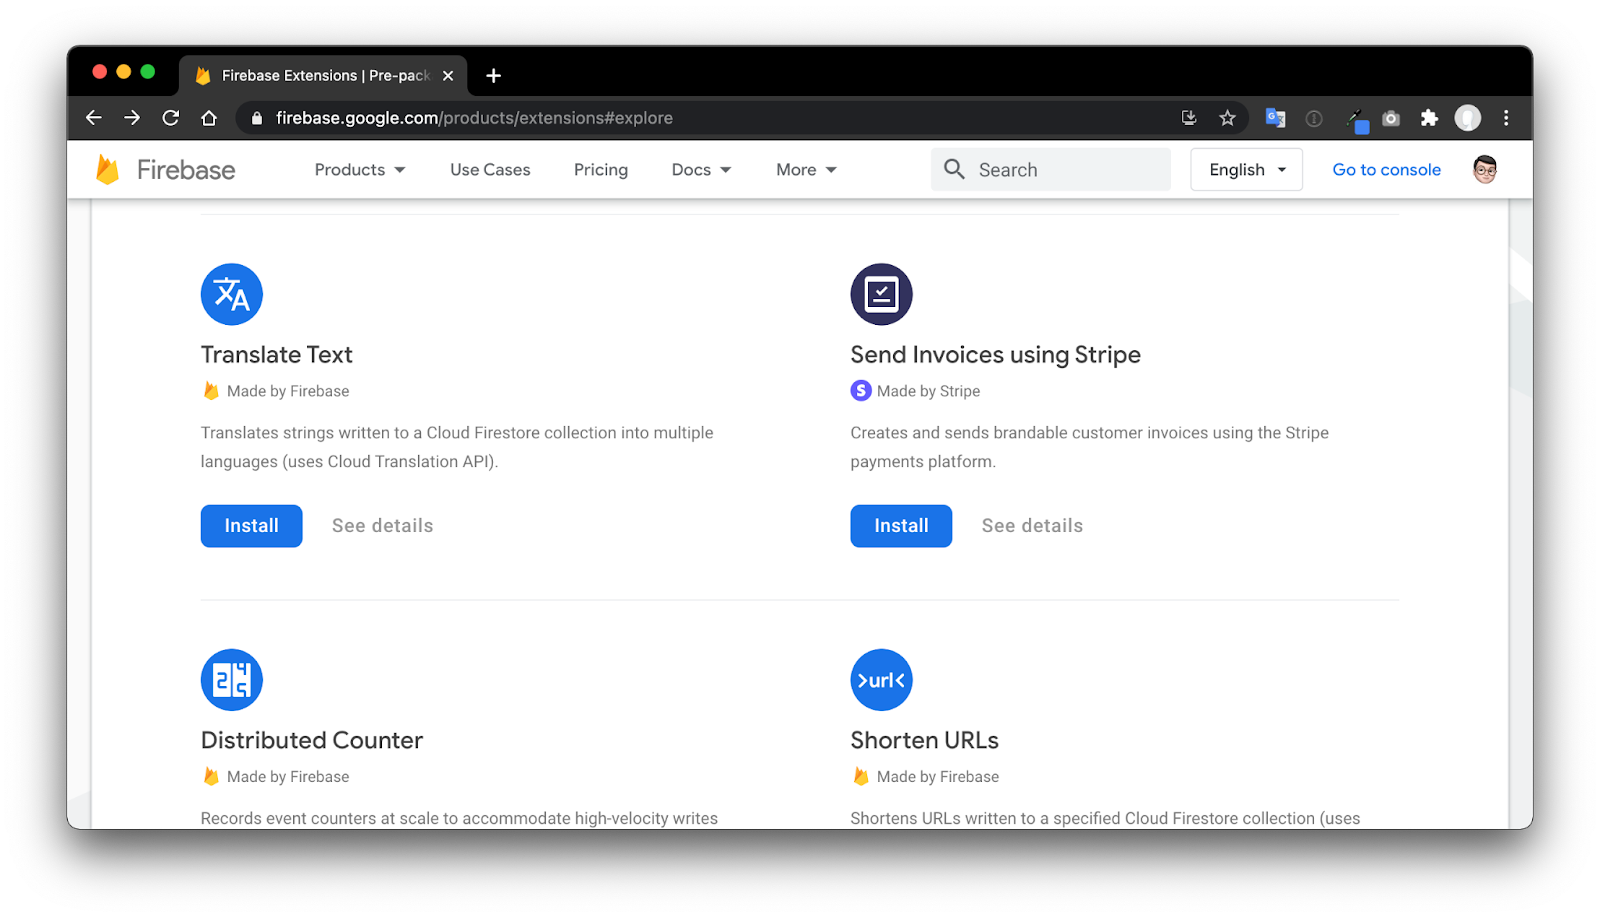Click the Distributed Counter heading
Image resolution: width=1600 pixels, height=918 pixels.
[312, 740]
